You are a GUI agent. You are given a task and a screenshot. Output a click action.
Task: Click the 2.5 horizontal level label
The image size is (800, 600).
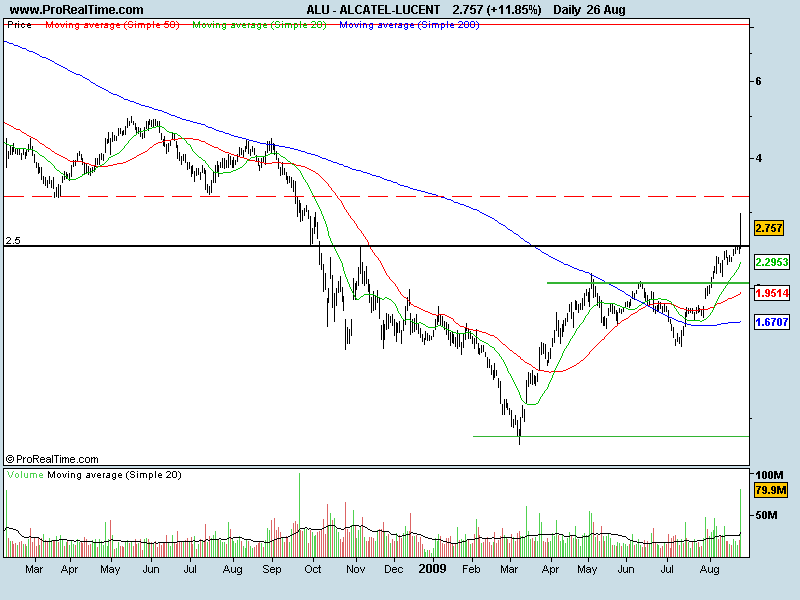point(13,240)
